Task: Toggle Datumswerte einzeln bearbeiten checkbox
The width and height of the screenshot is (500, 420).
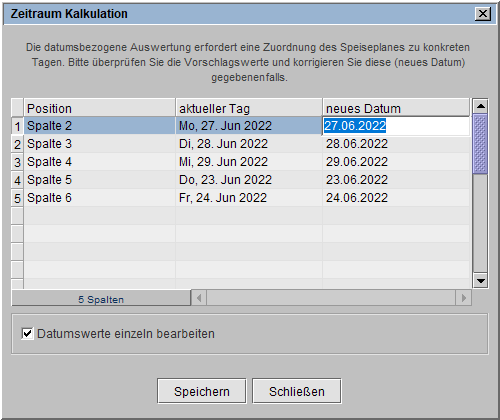Action: (x=27, y=334)
